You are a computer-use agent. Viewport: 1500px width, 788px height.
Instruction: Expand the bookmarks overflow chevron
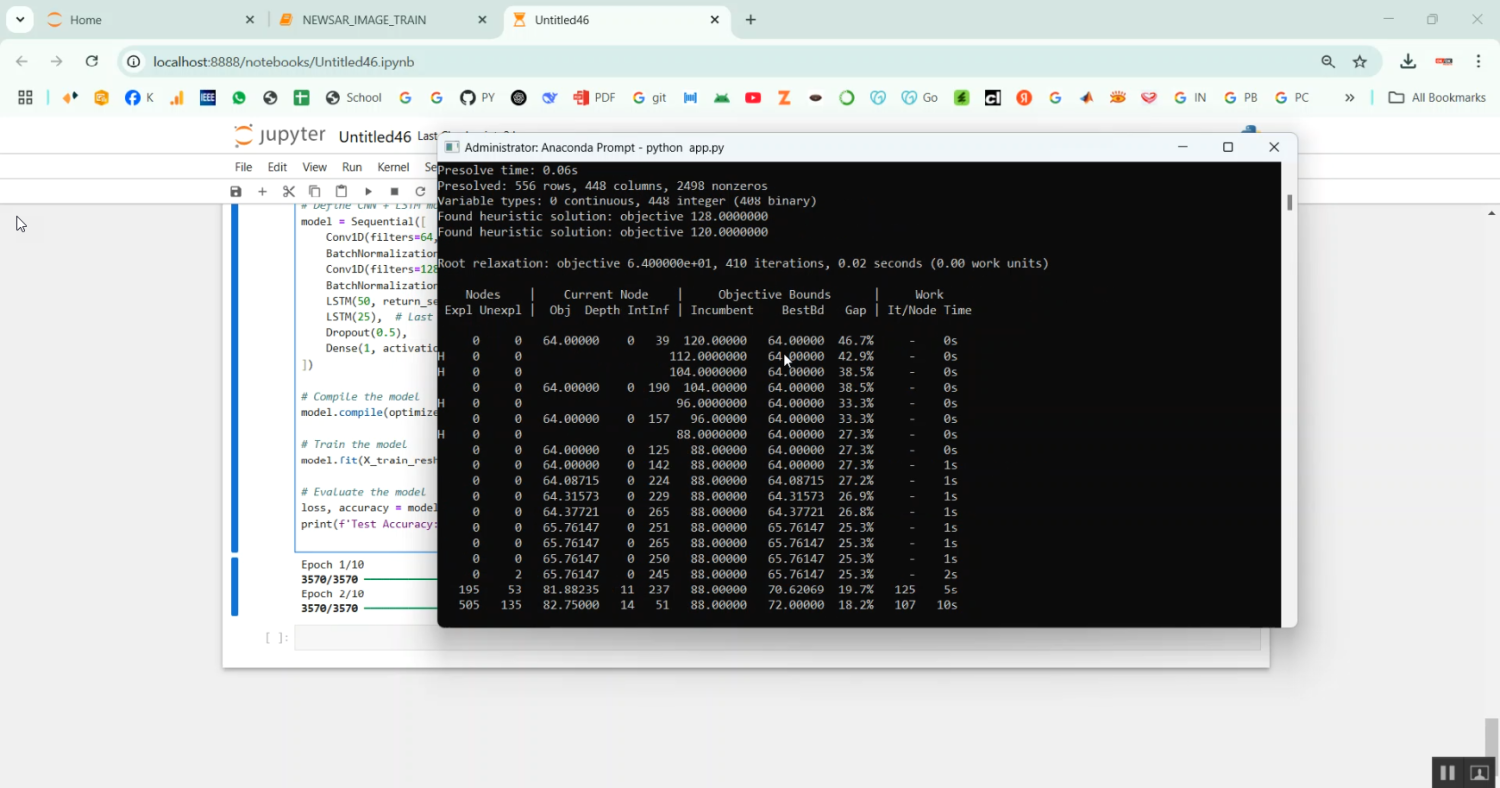1350,97
